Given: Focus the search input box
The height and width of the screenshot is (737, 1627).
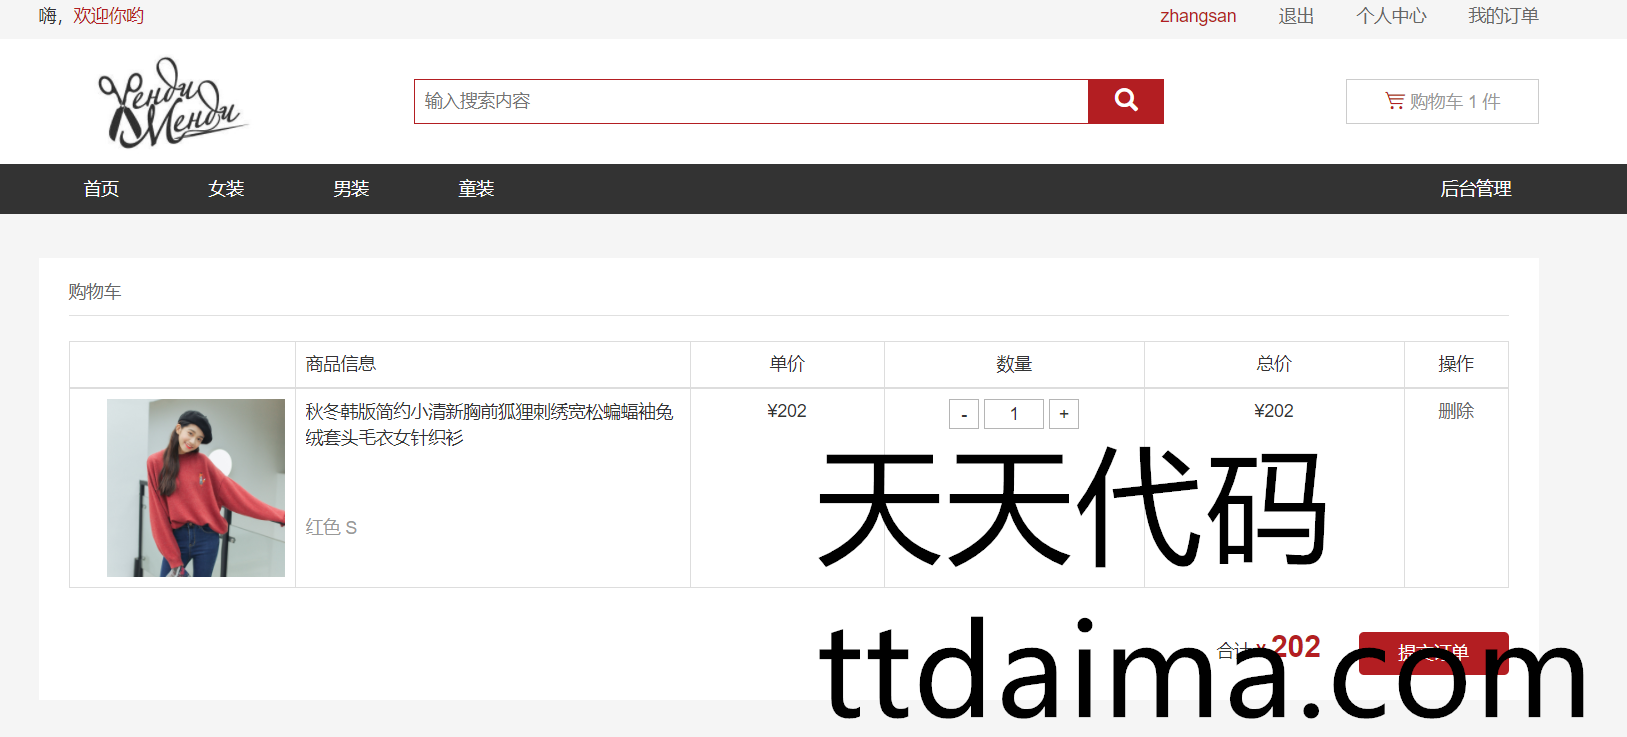Looking at the screenshot, I should 750,101.
